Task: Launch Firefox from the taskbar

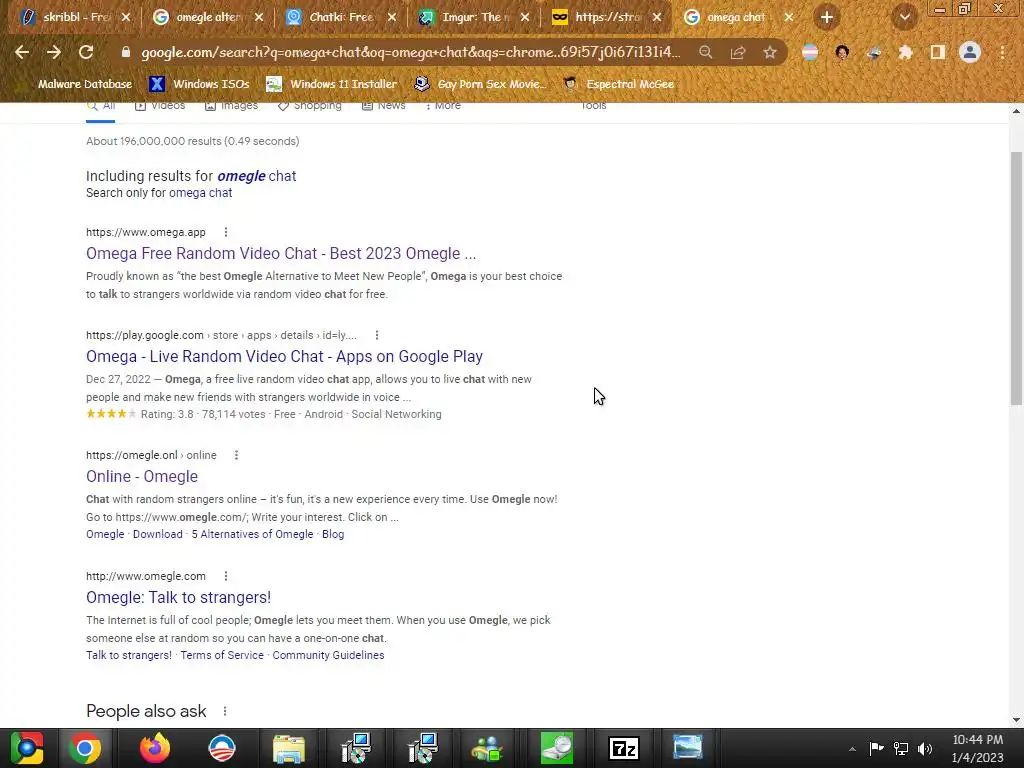Action: (x=154, y=748)
